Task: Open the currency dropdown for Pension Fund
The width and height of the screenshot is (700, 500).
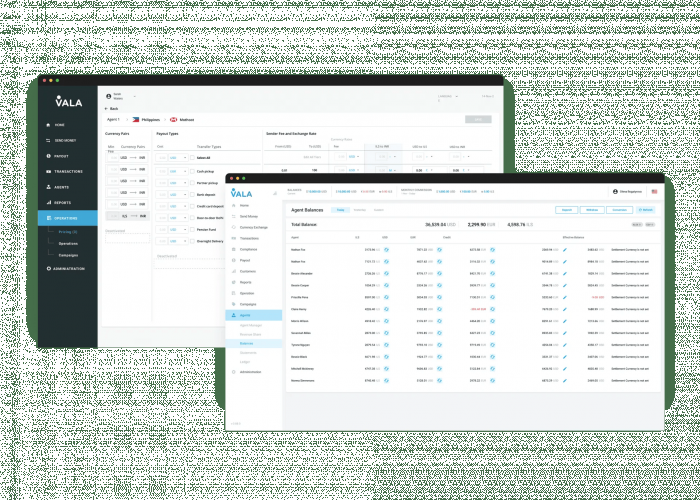Action: point(178,229)
